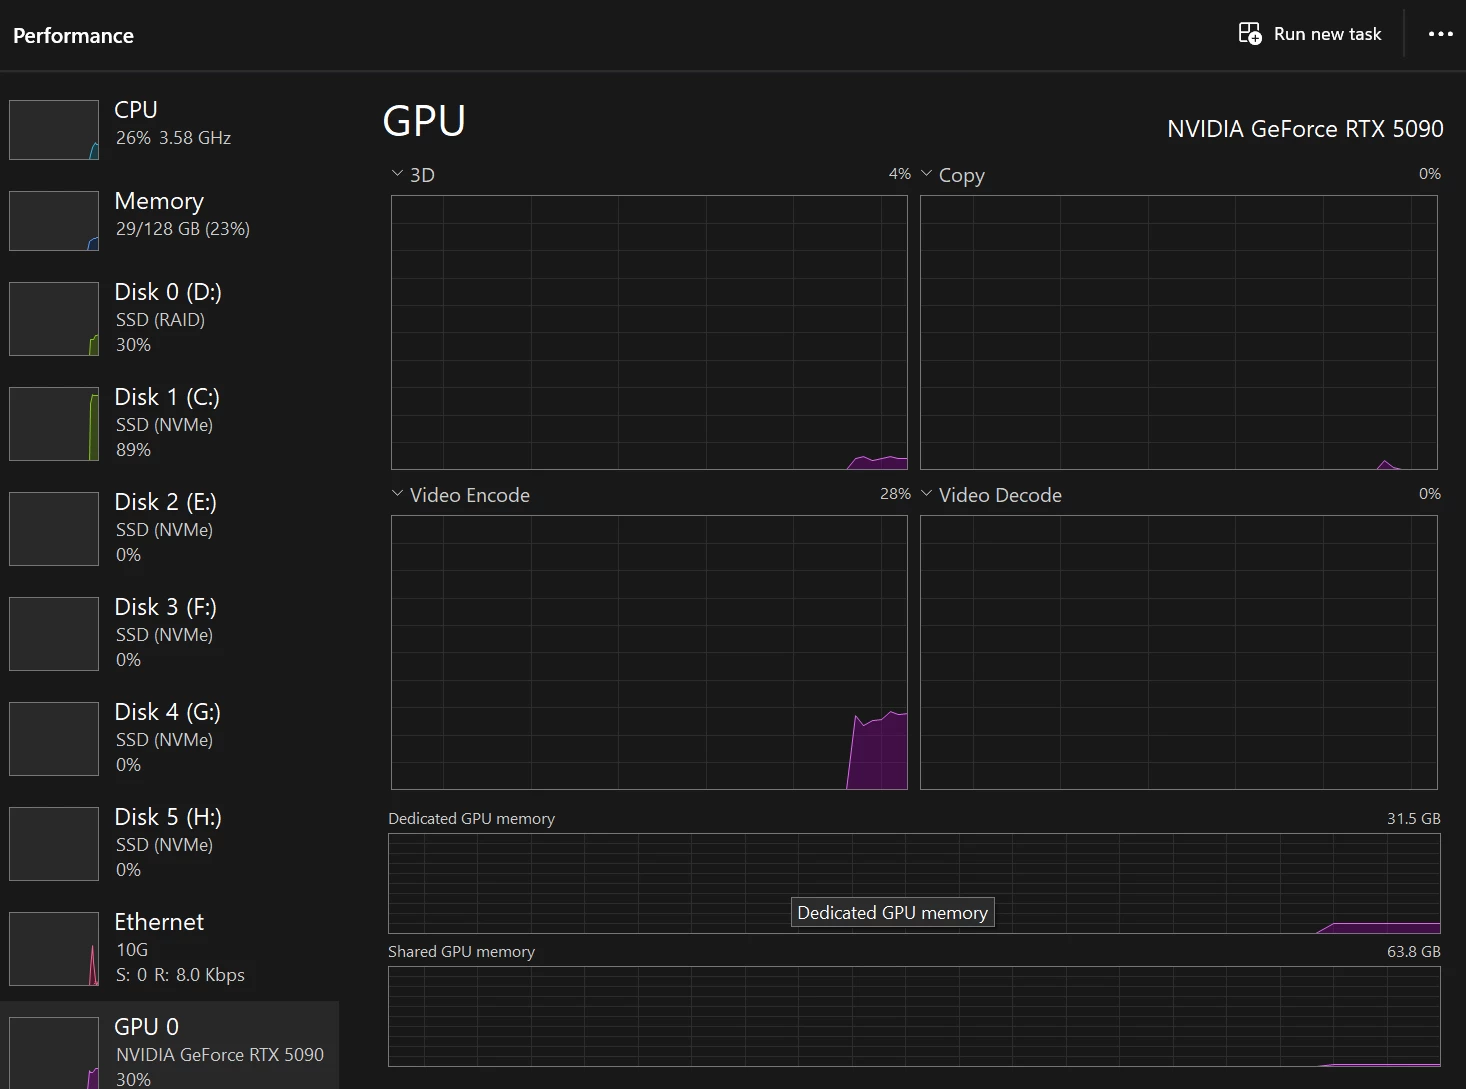Click the 29/128 GB (23%) memory text
This screenshot has height=1089, width=1466.
[183, 228]
